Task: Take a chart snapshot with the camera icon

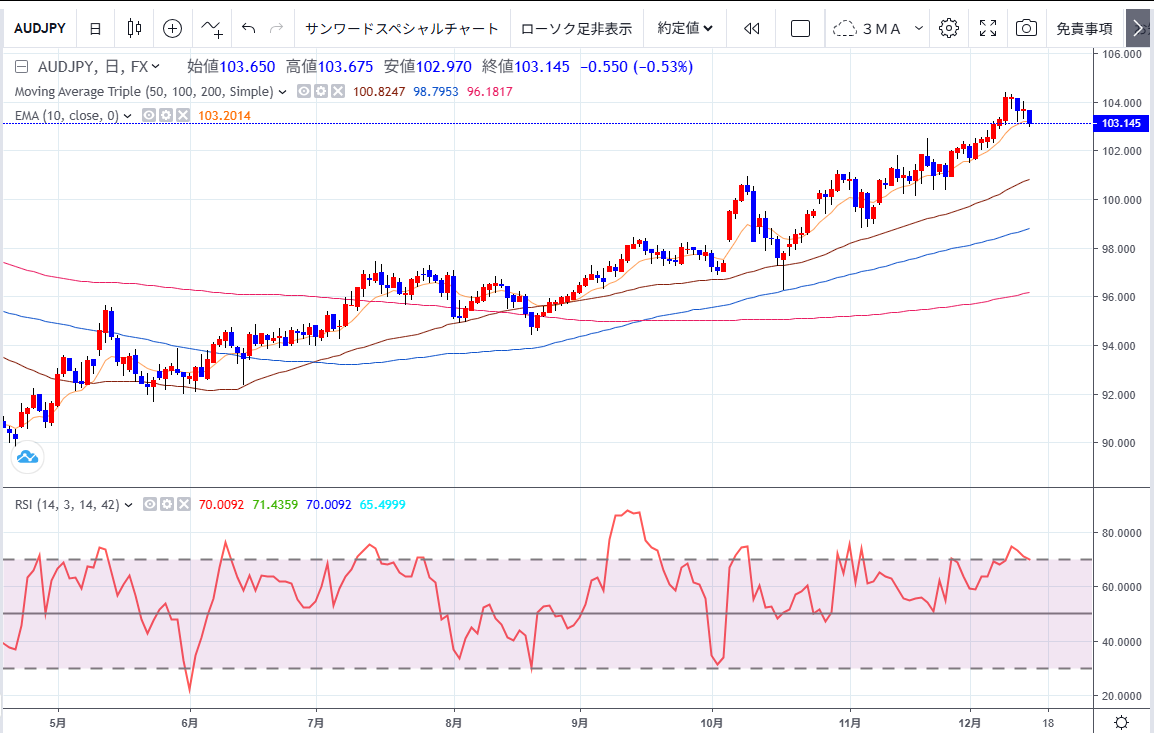Action: (1026, 28)
